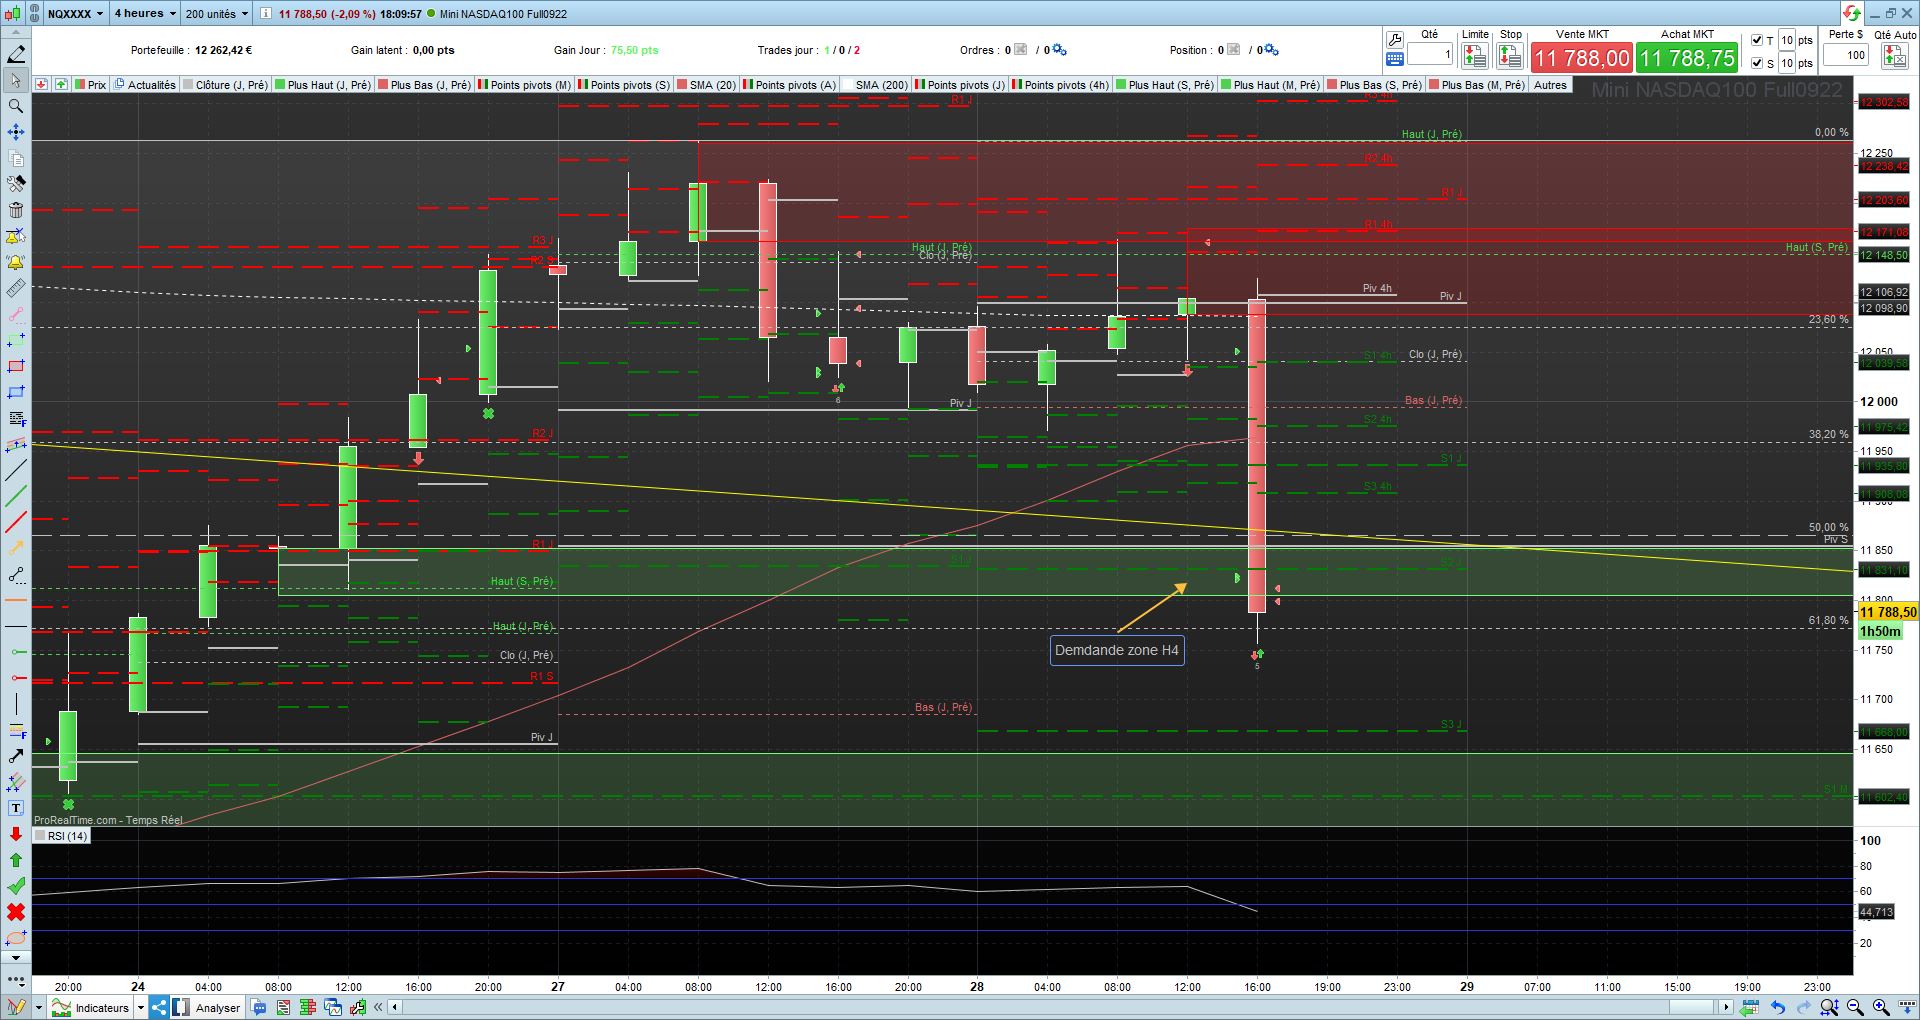Click the Achat MKT buy price button

[x=1687, y=58]
